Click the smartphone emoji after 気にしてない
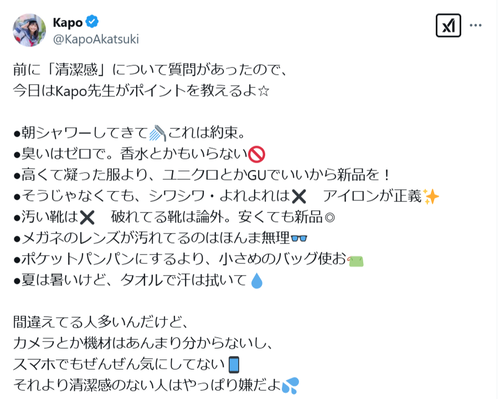This screenshot has height=399, width=500. [234, 364]
